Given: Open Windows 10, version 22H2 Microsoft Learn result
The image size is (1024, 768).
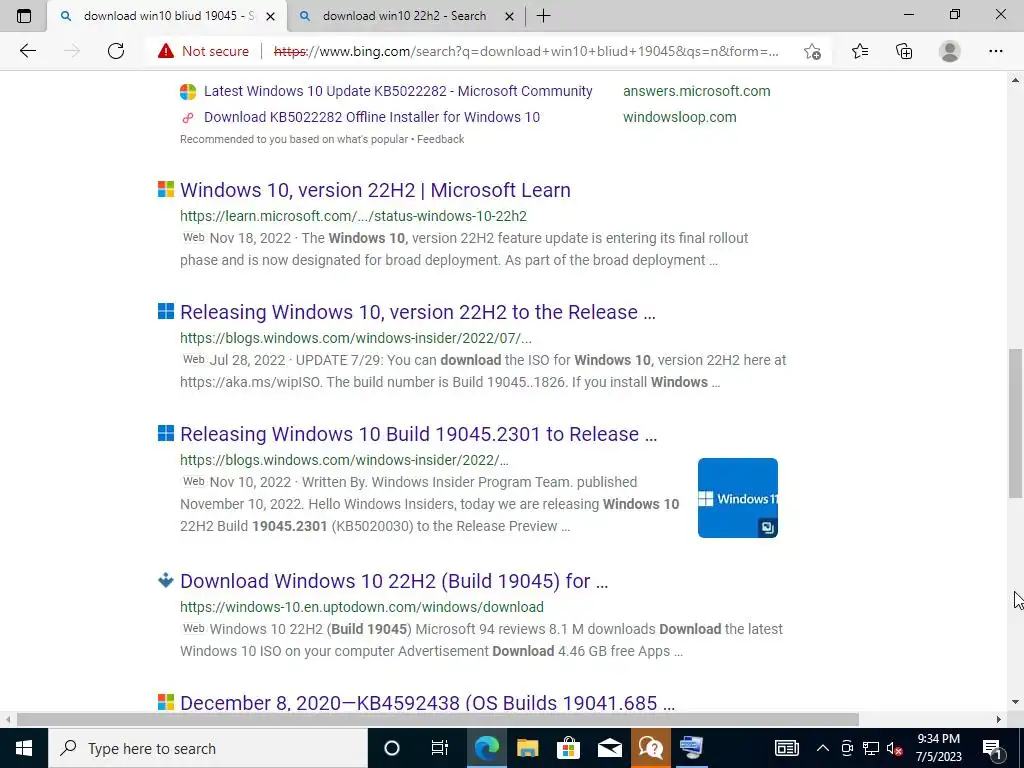Looking at the screenshot, I should click(x=376, y=190).
